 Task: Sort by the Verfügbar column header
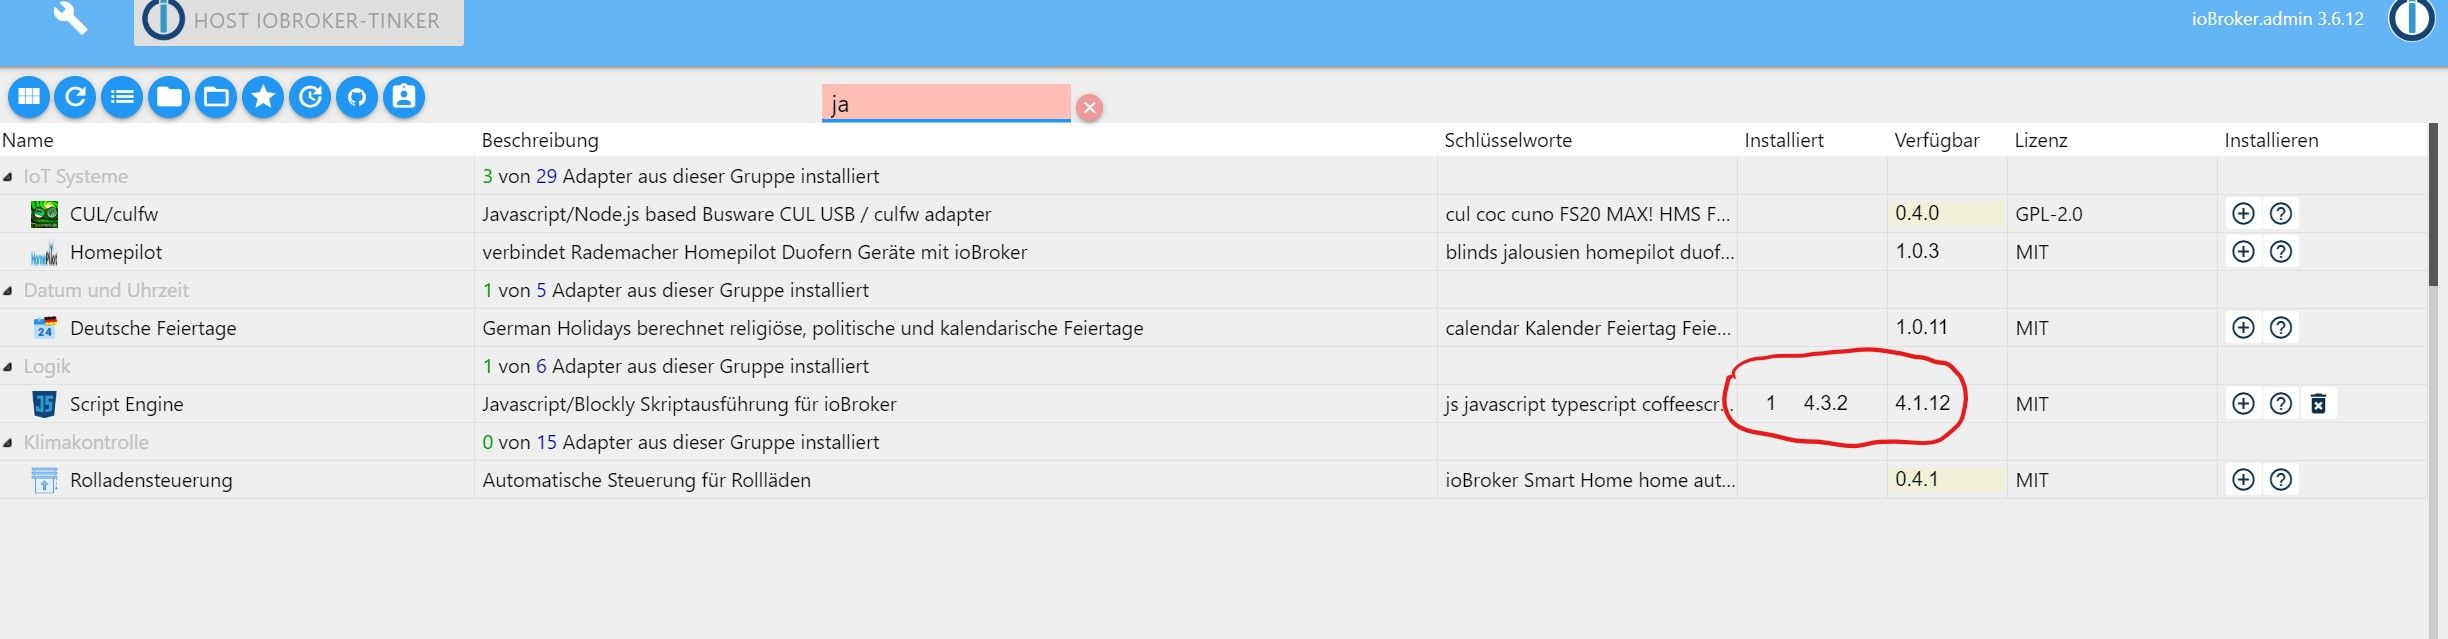1936,140
